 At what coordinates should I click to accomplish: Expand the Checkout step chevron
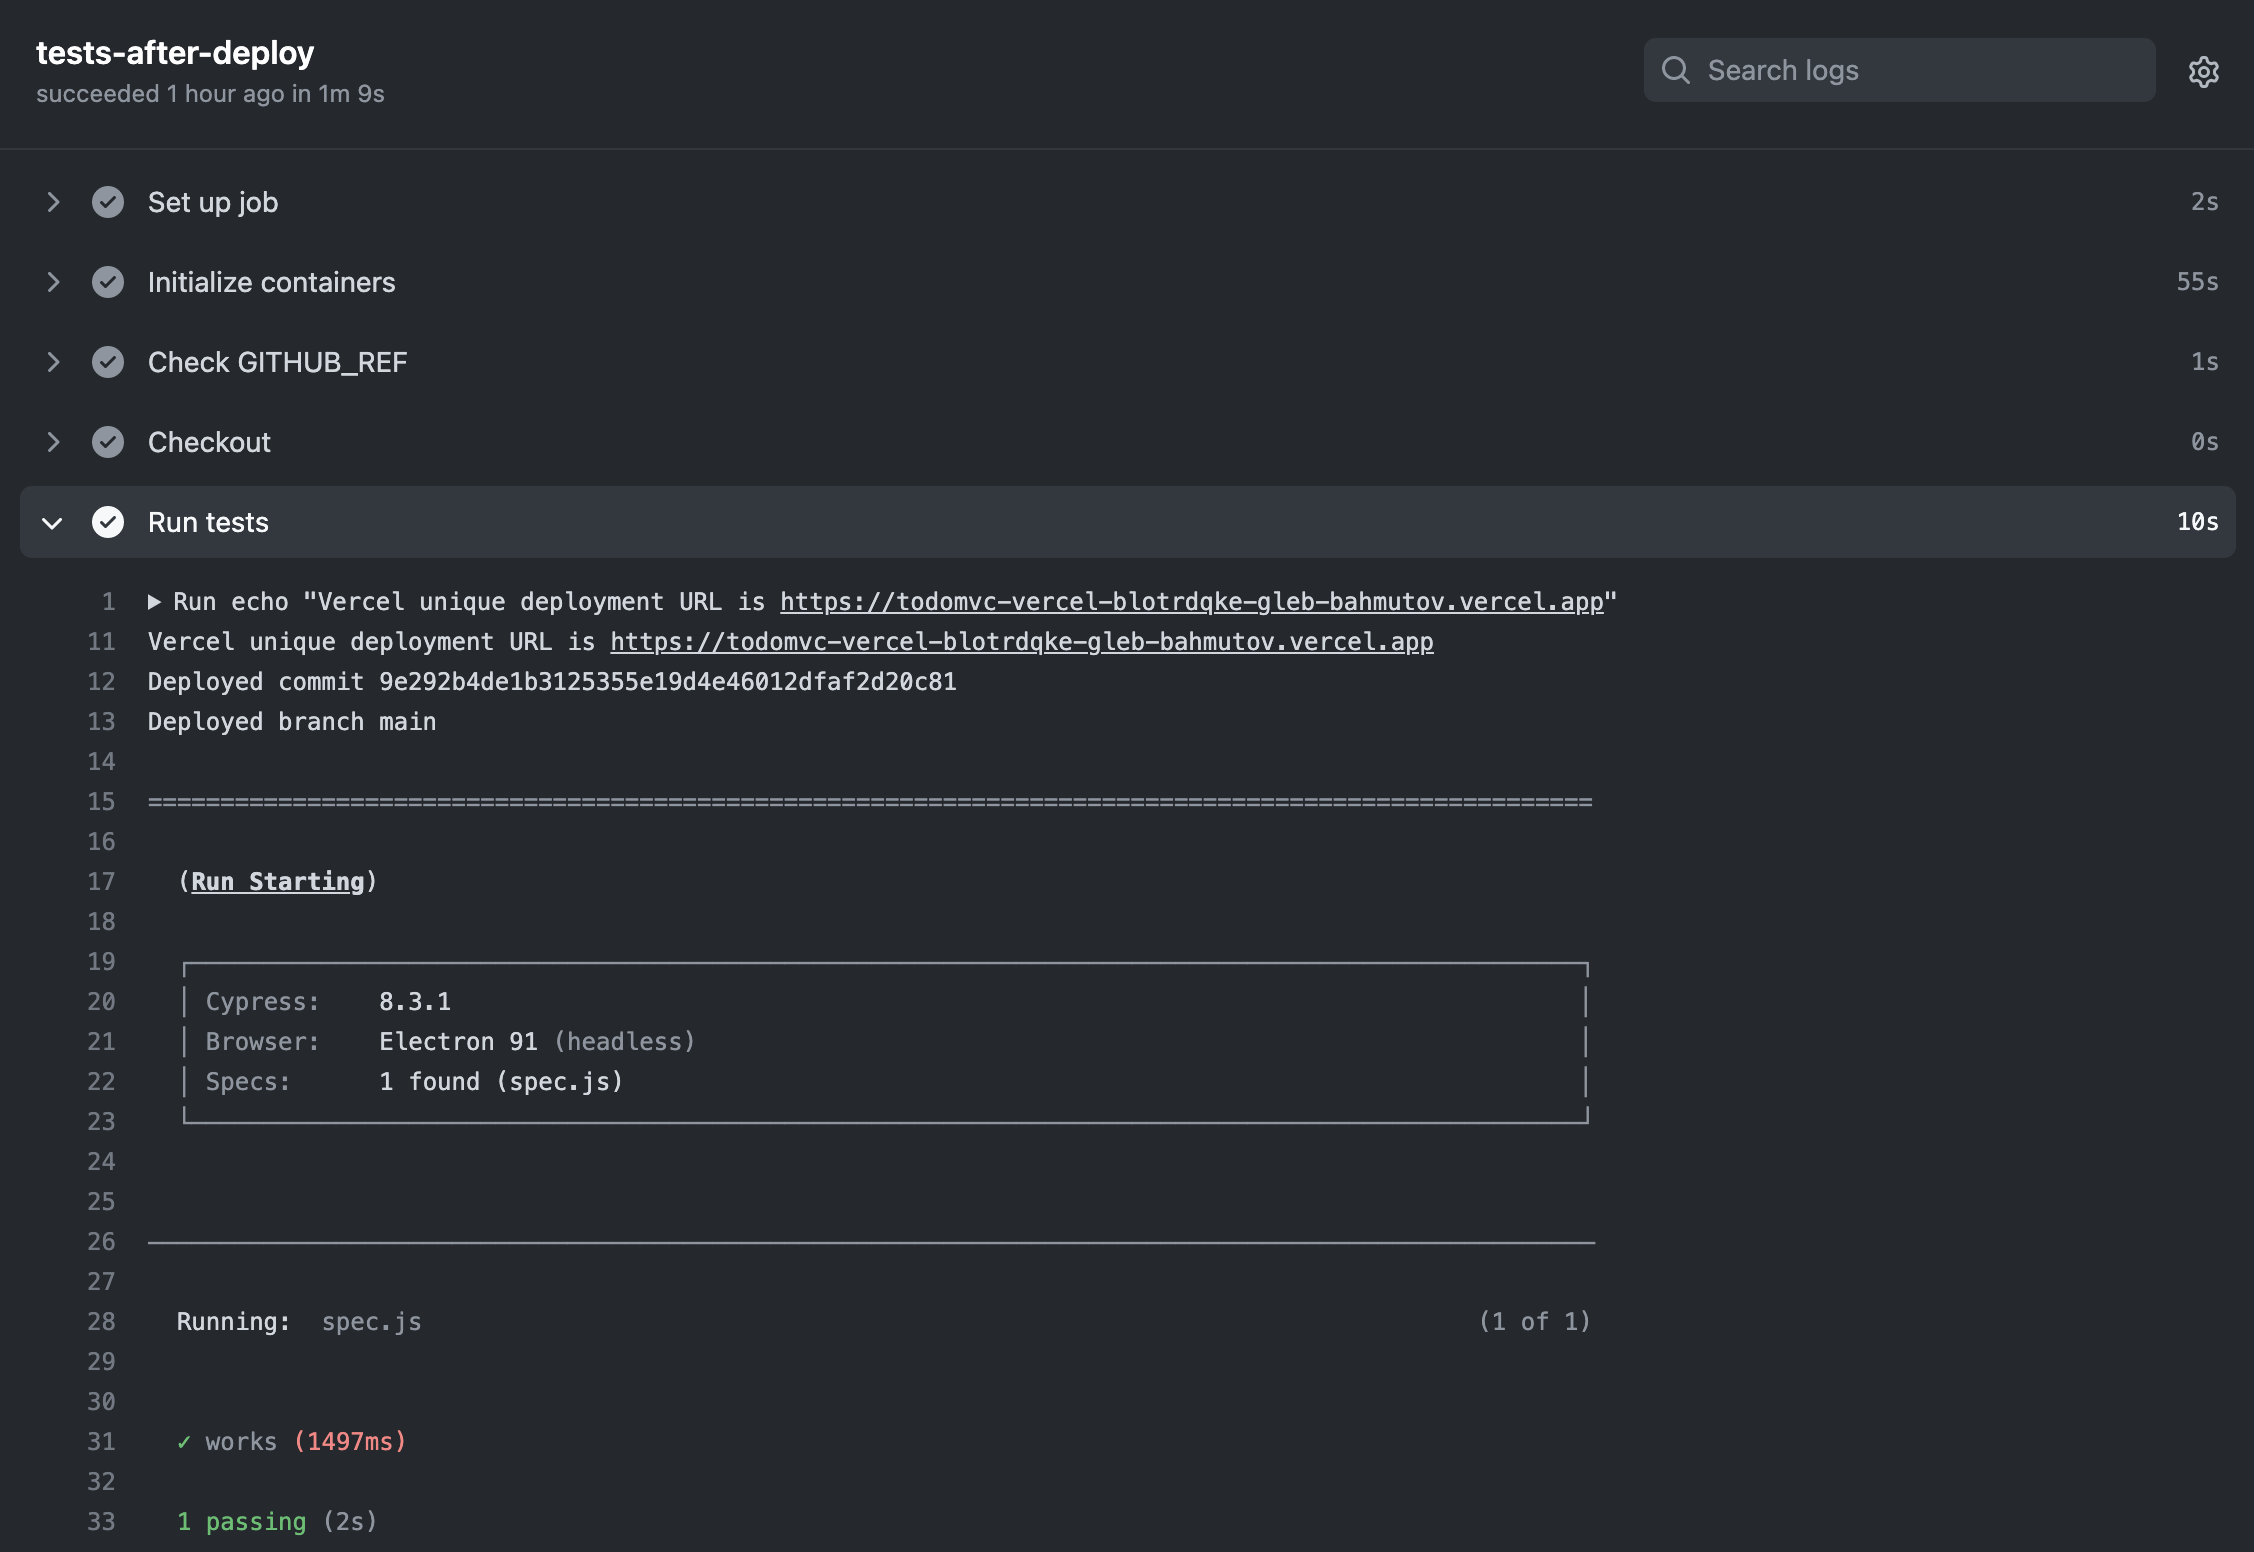[53, 442]
